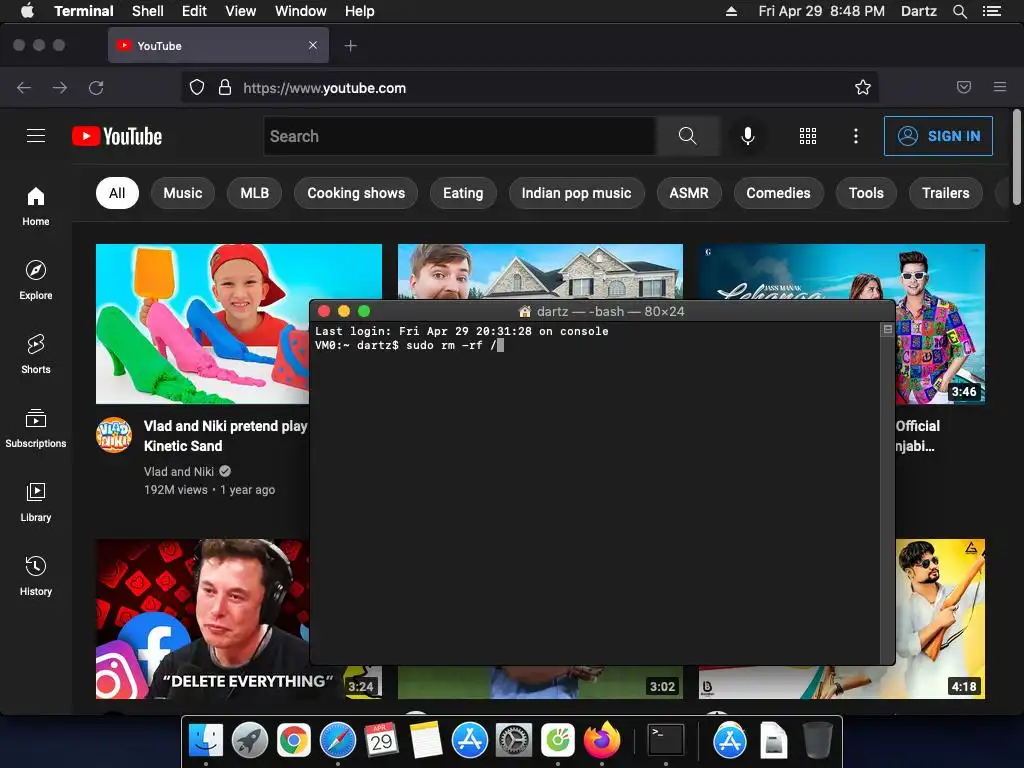
Task: Select the Tools filter chip
Action: (866, 193)
